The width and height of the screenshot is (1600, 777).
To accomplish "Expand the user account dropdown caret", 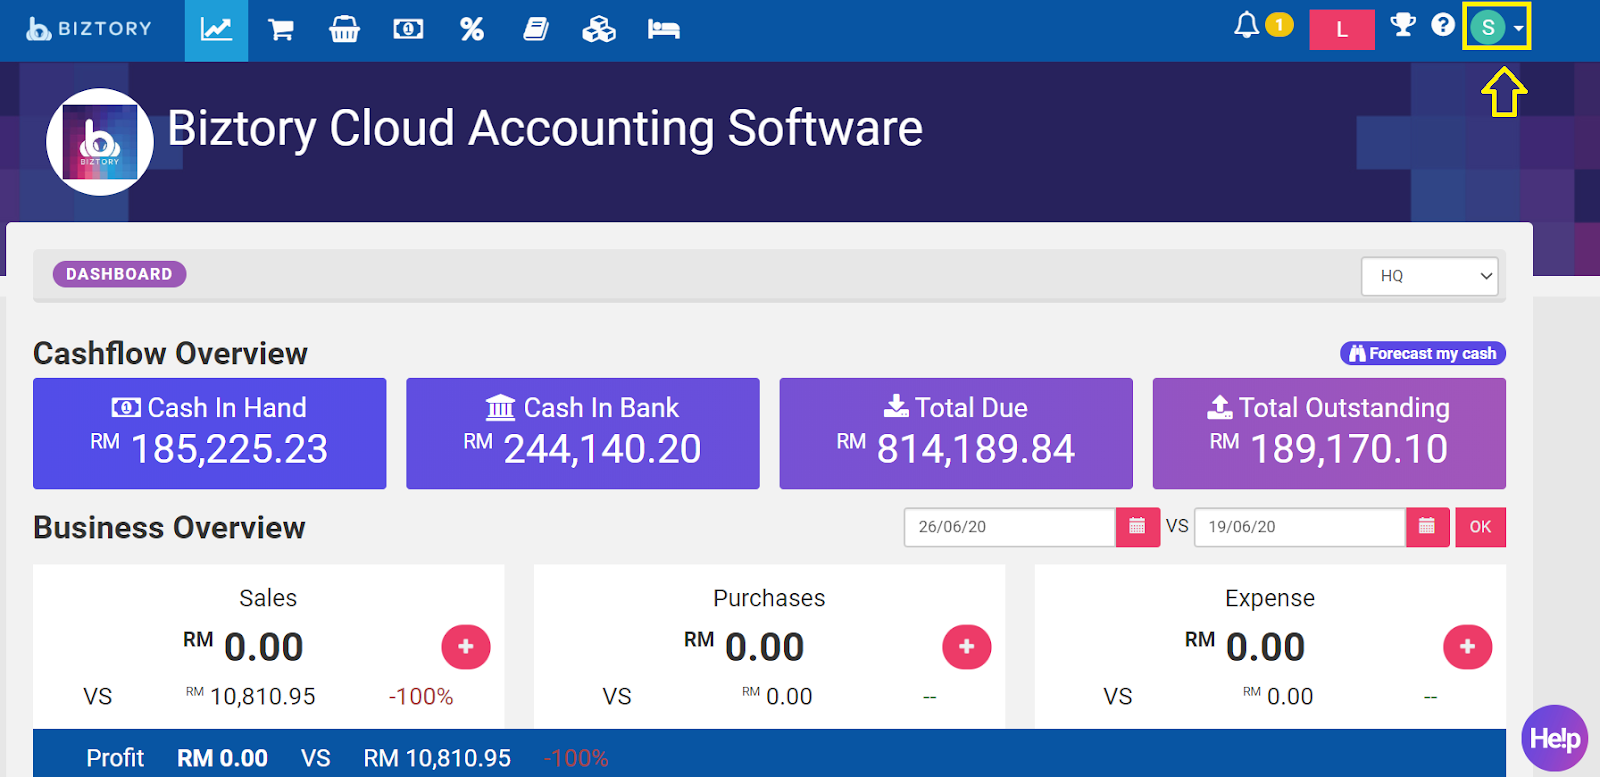I will coord(1519,29).
